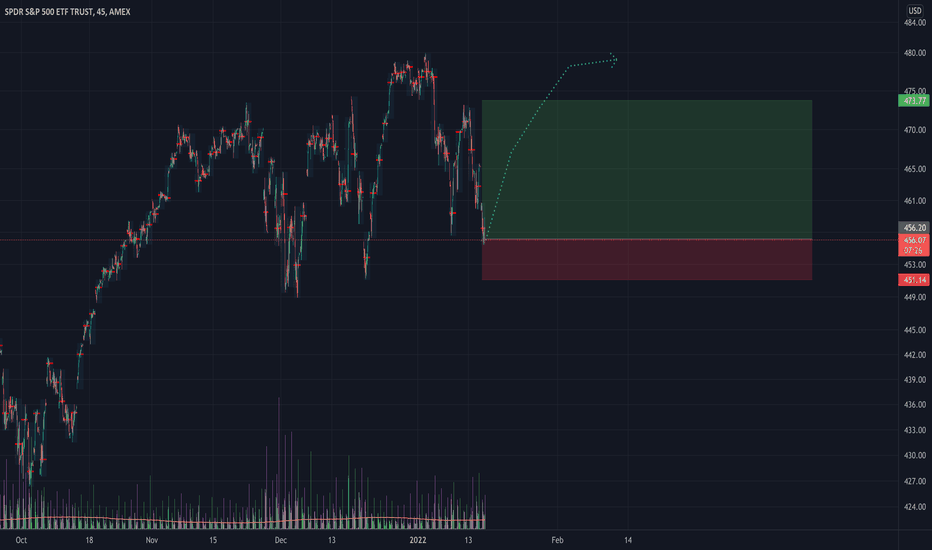932x550 pixels.
Task: Click the red stop-loss zone of long position
Action: [647, 259]
